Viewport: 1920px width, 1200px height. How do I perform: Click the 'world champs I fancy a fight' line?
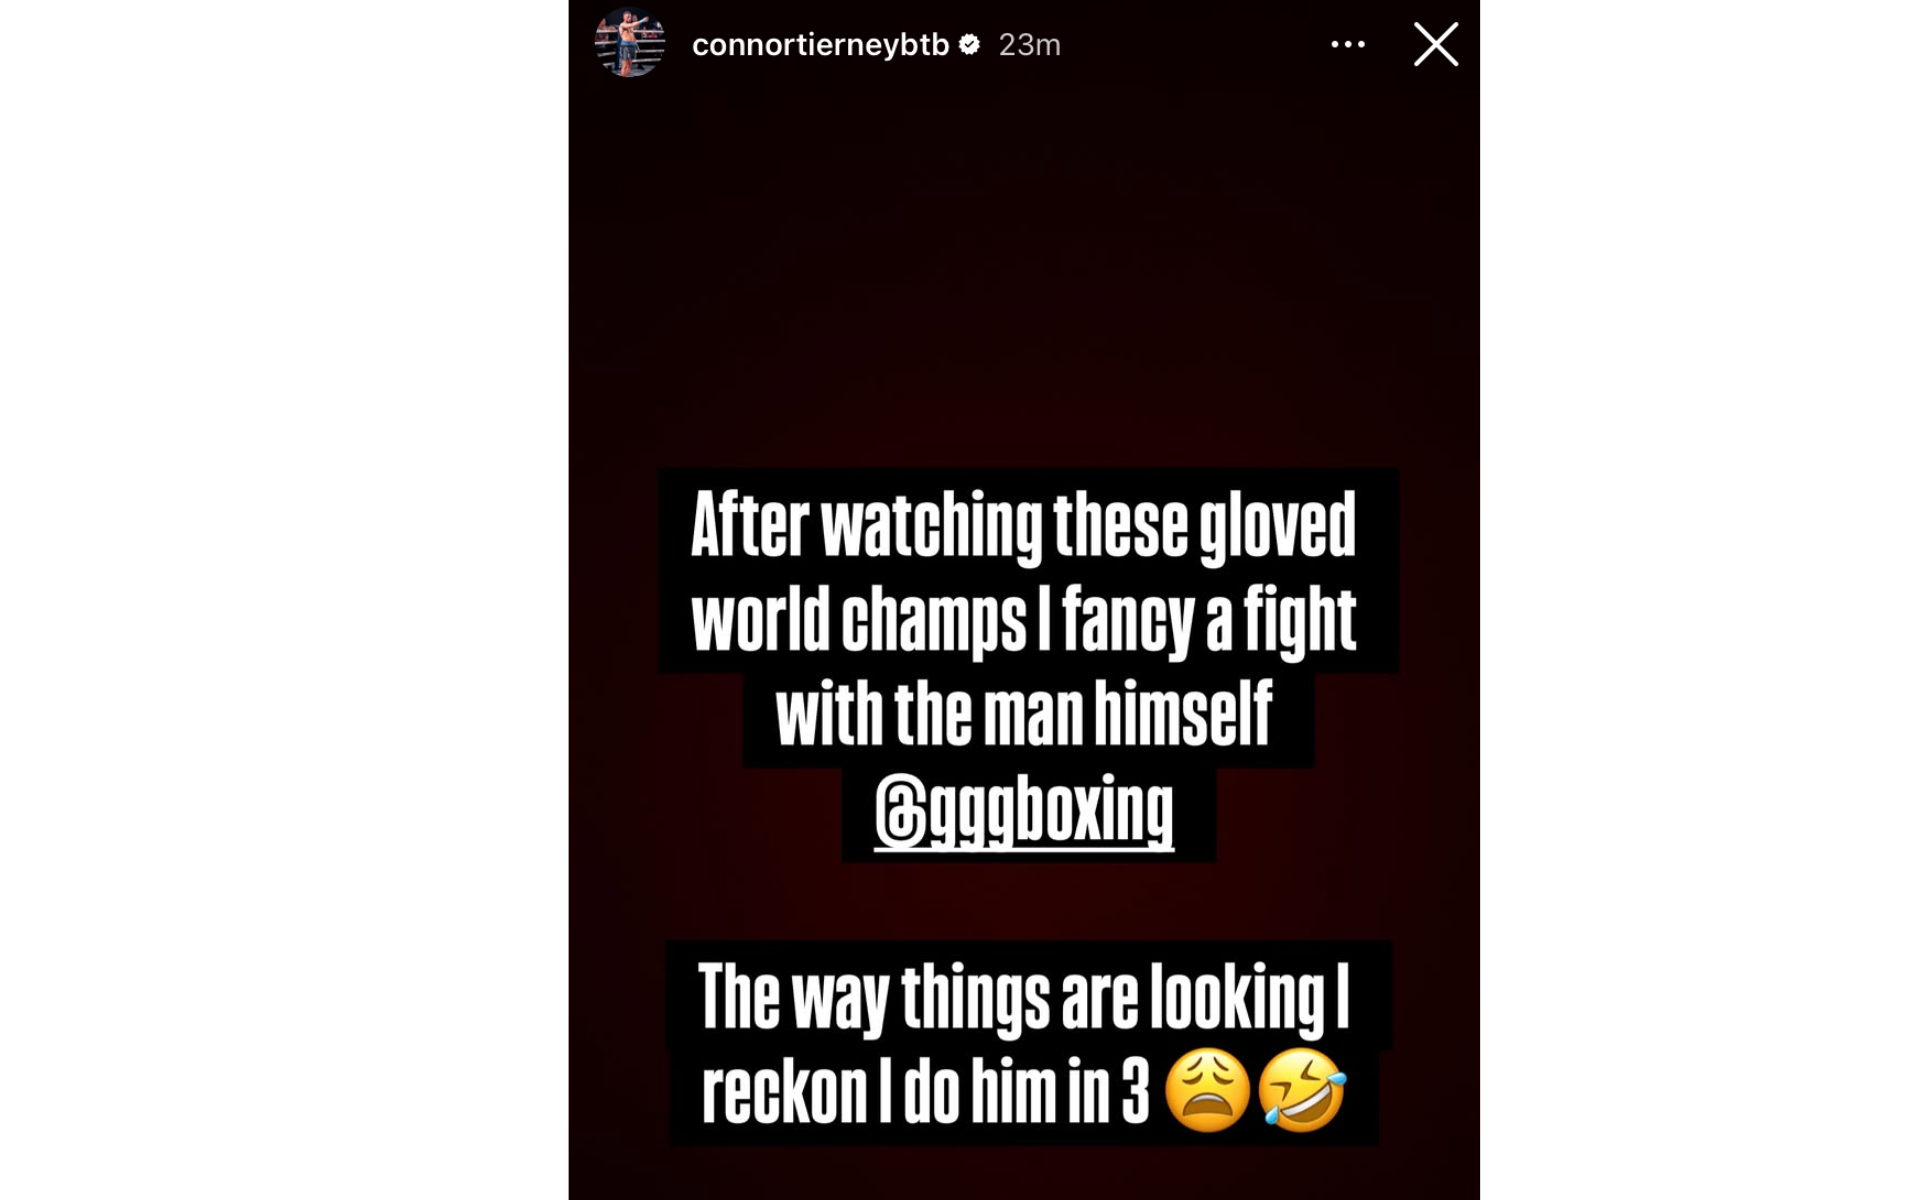[x=1023, y=622]
